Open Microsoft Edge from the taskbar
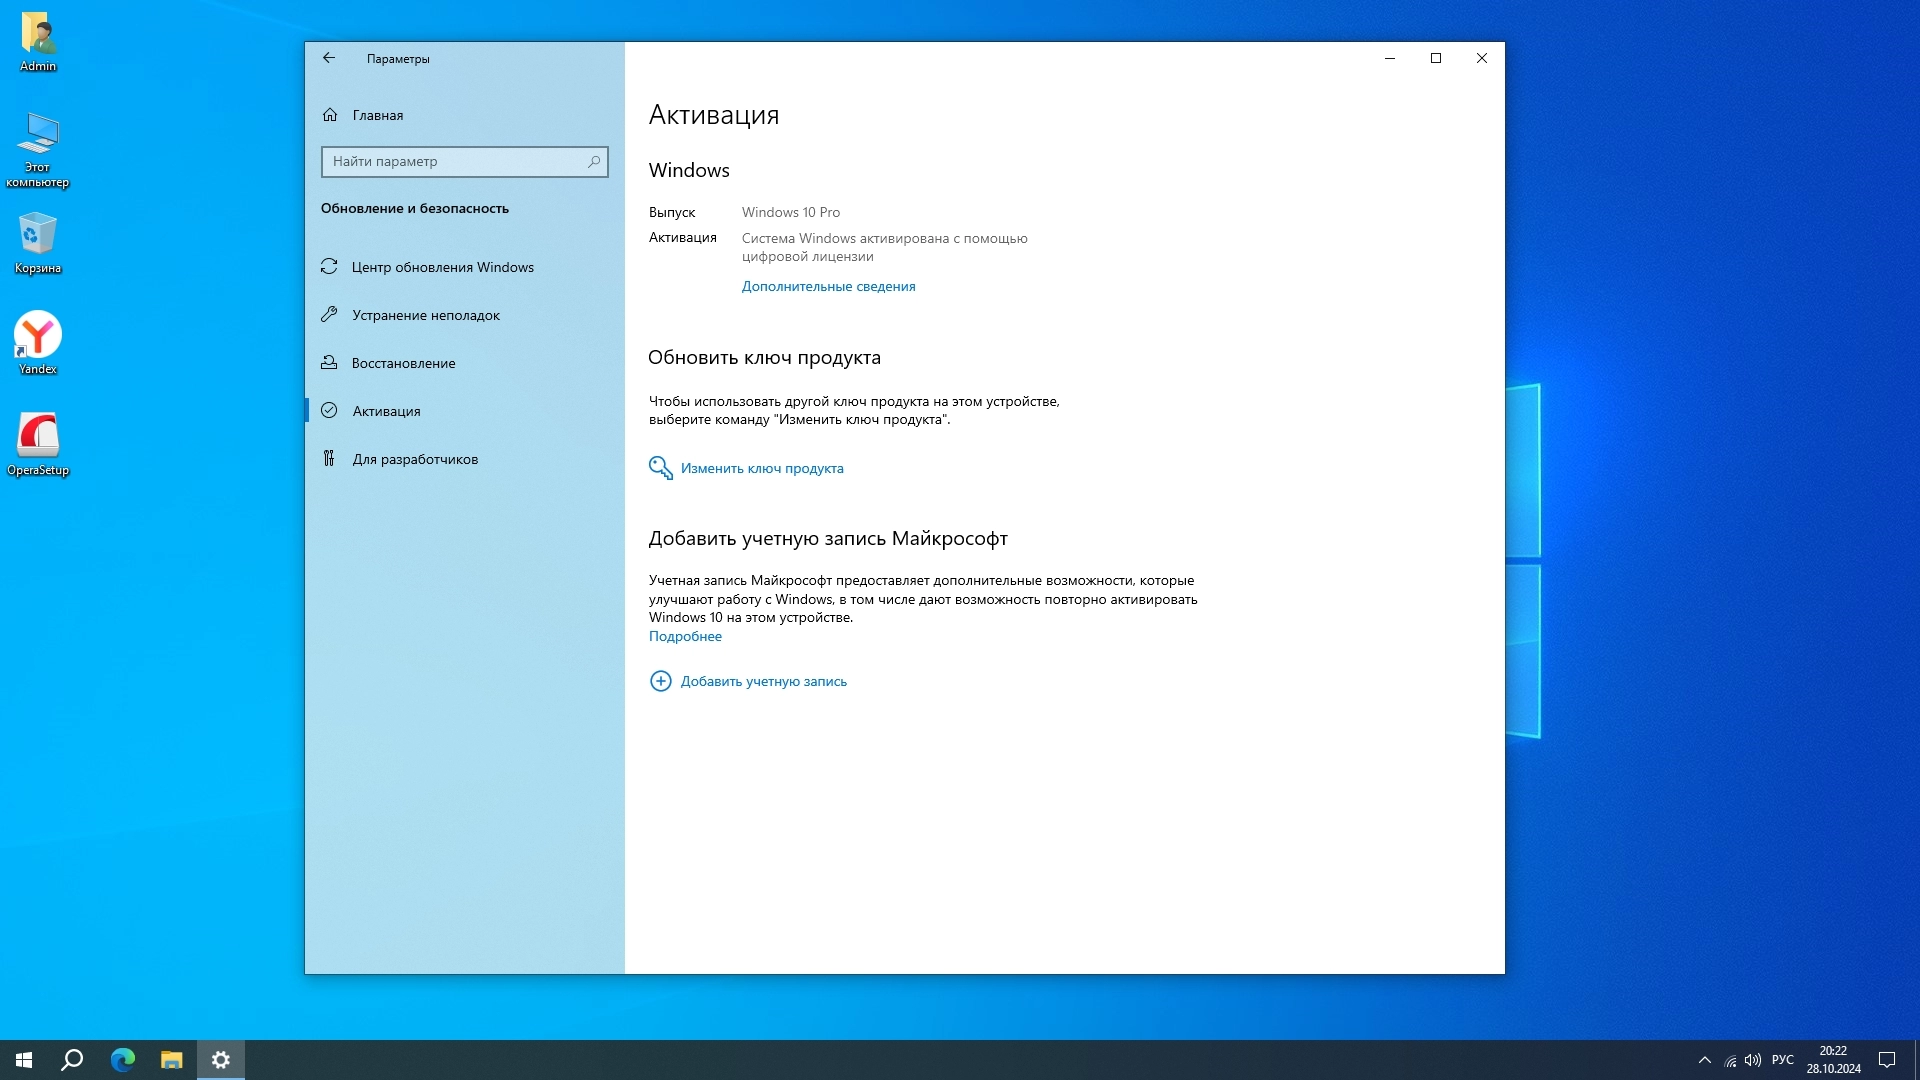The image size is (1920, 1080). [122, 1060]
